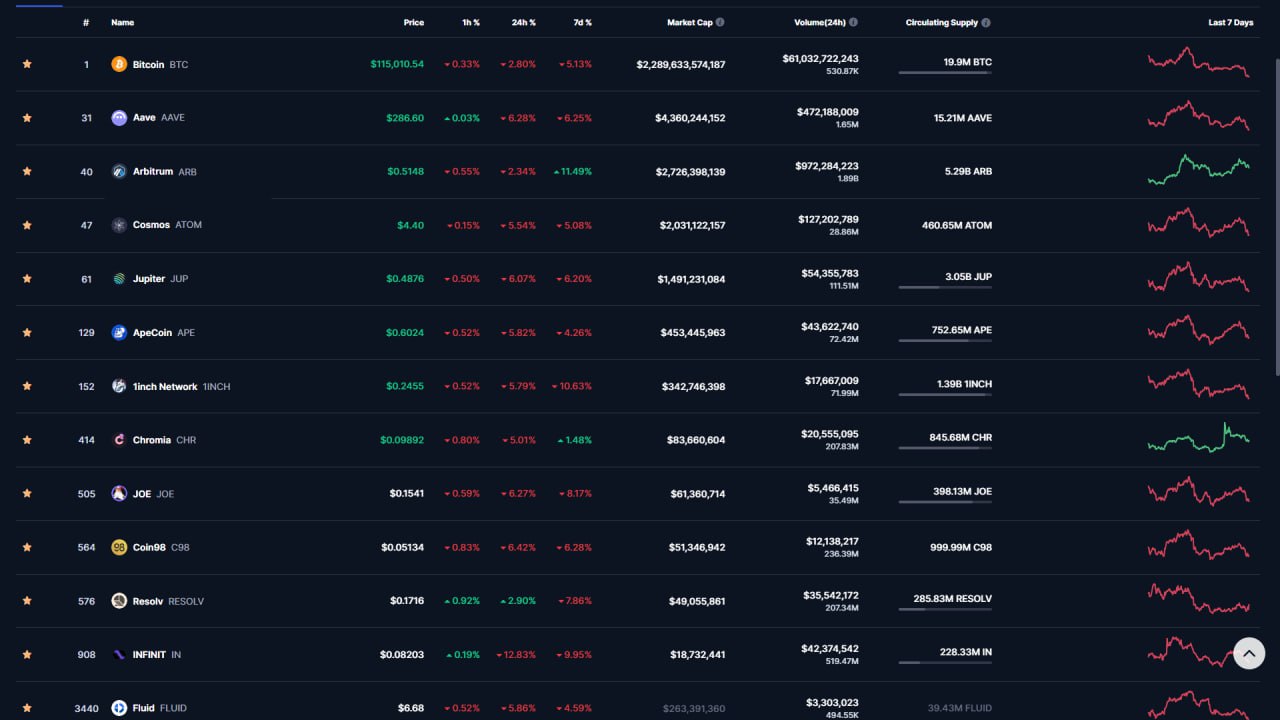Viewport: 1280px width, 720px height.
Task: Toggle the watchlist star for Chromia
Action: pyautogui.click(x=27, y=440)
